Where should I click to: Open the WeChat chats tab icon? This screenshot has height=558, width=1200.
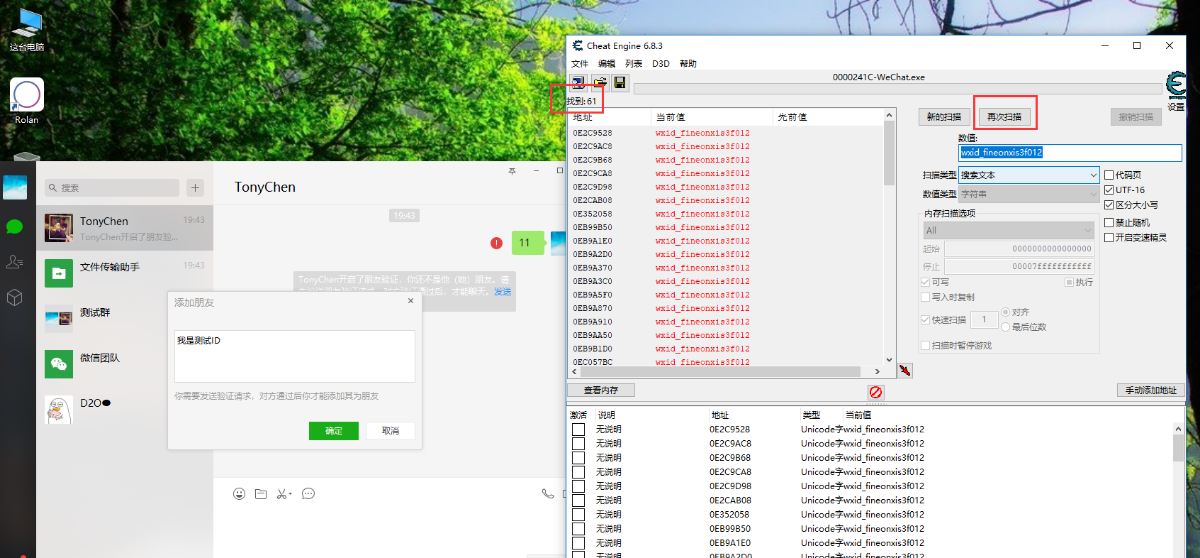(15, 227)
